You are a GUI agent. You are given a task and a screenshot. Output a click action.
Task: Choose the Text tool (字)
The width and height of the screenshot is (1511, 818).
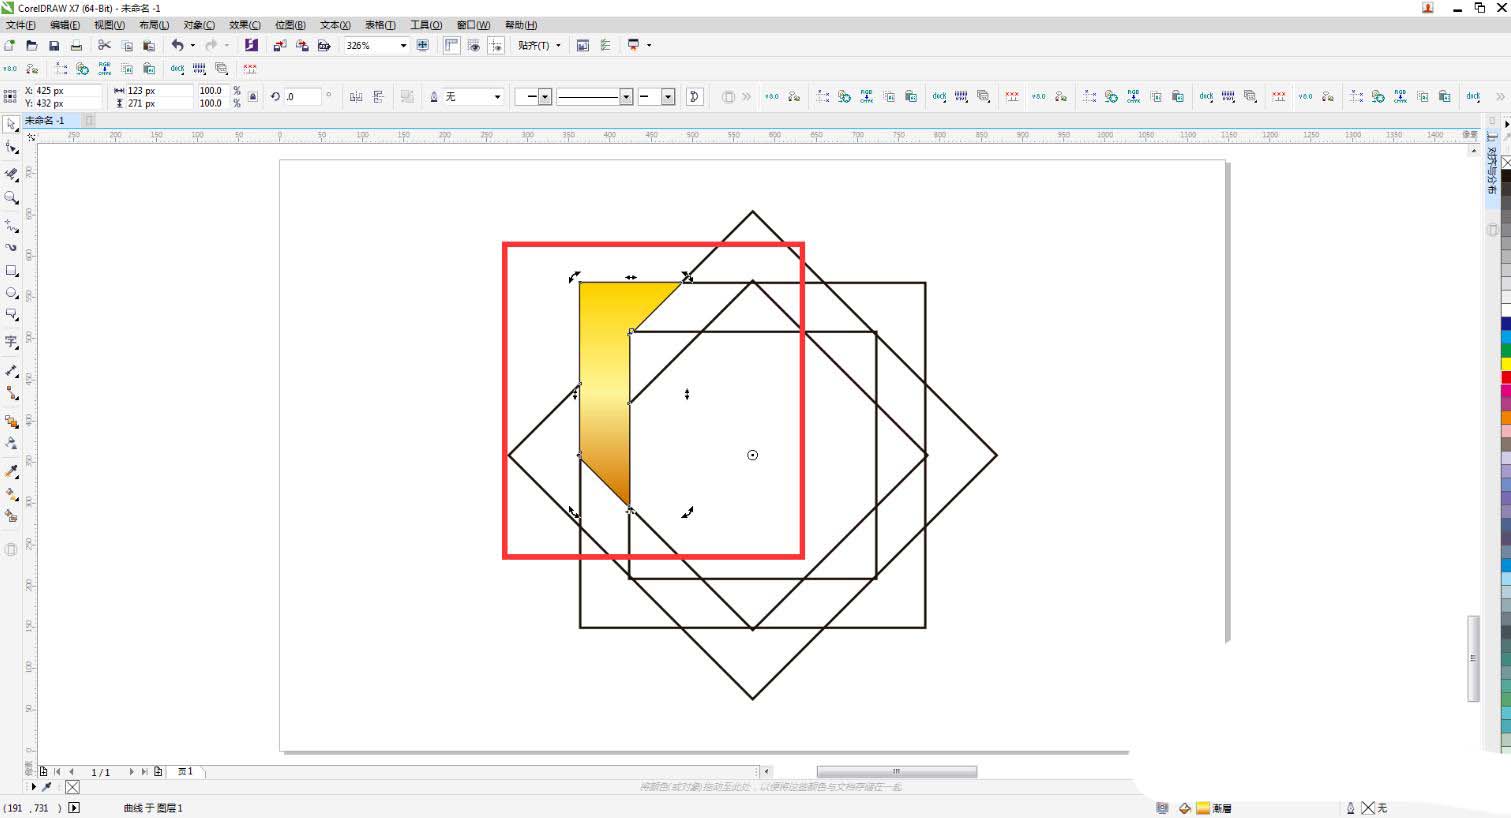click(12, 342)
